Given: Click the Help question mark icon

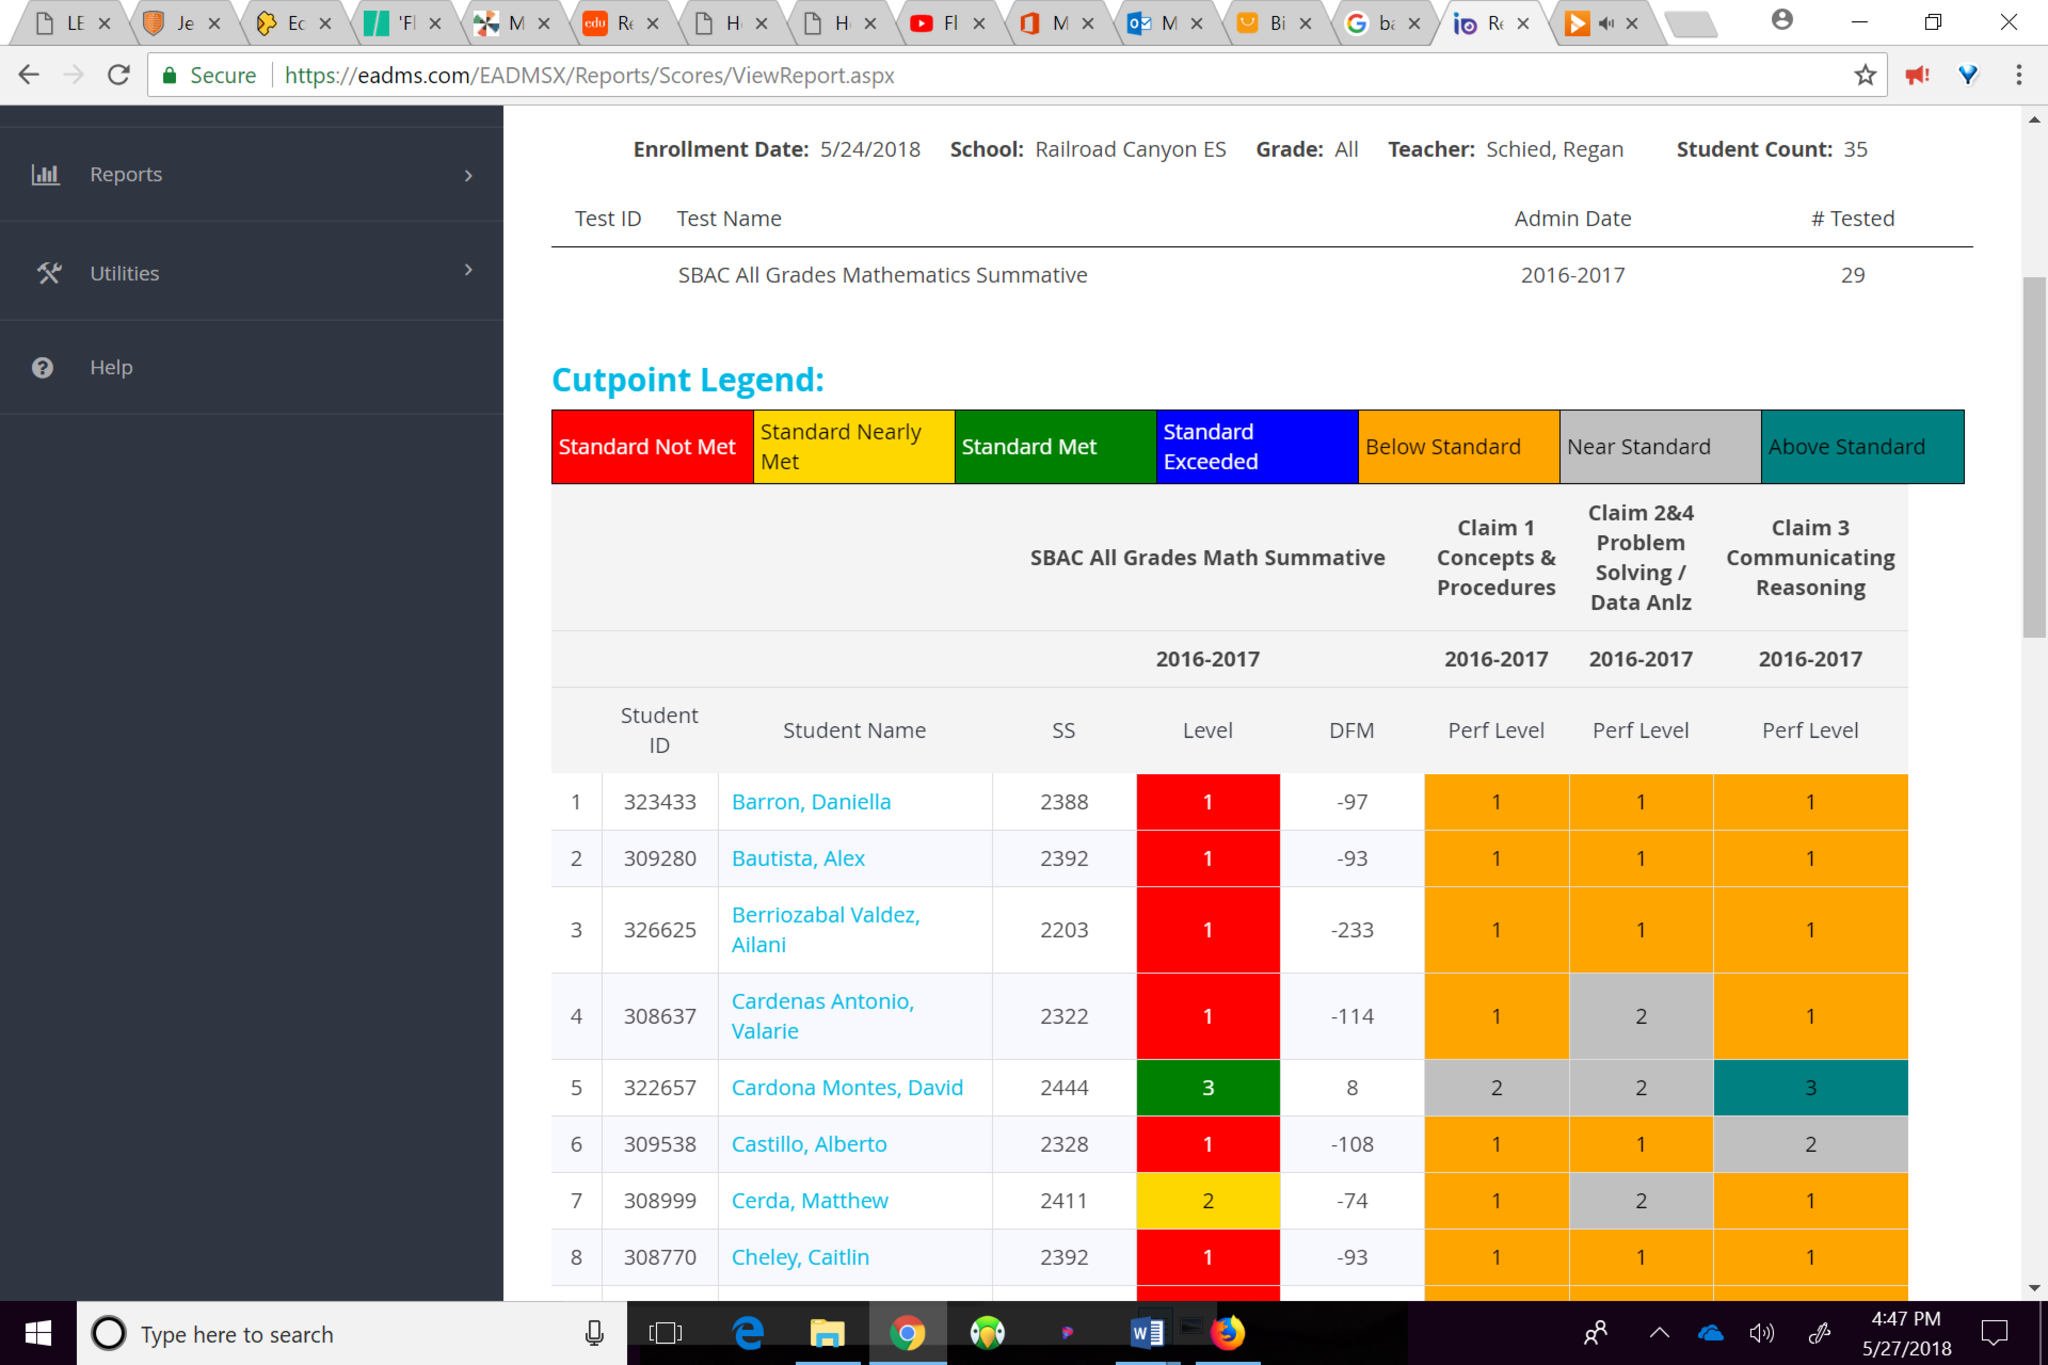Looking at the screenshot, I should [x=42, y=368].
